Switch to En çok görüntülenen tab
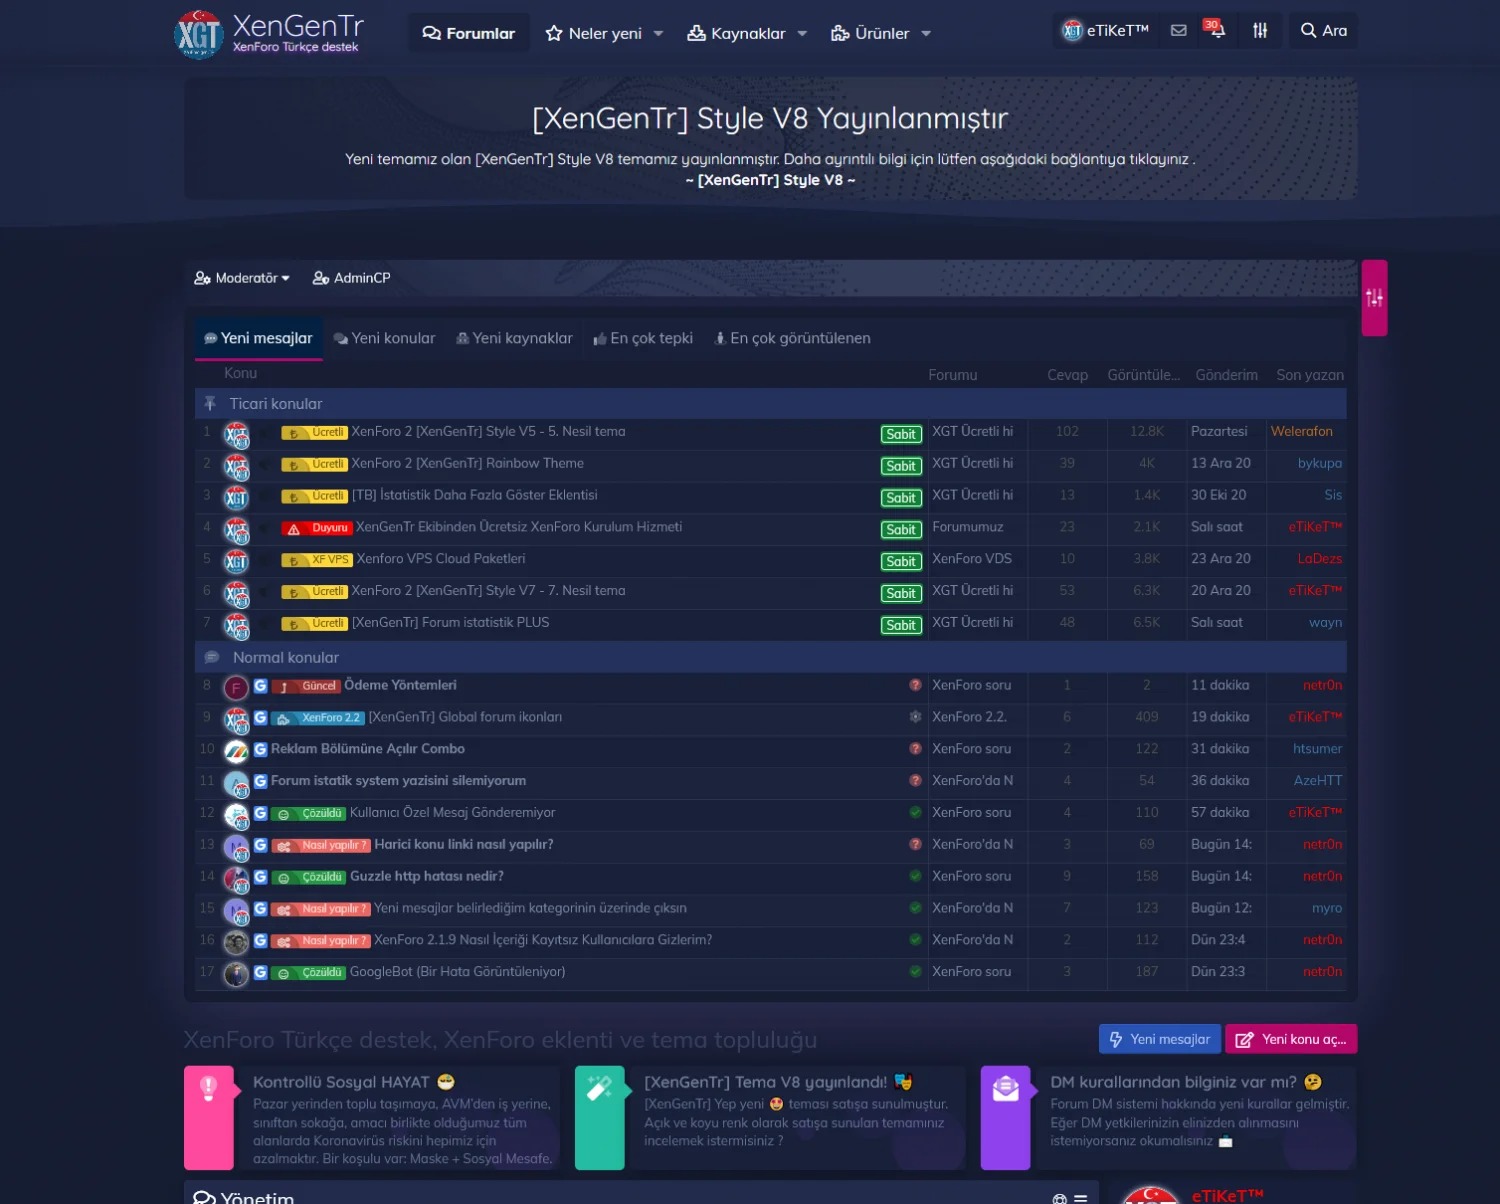This screenshot has width=1500, height=1204. [x=792, y=338]
